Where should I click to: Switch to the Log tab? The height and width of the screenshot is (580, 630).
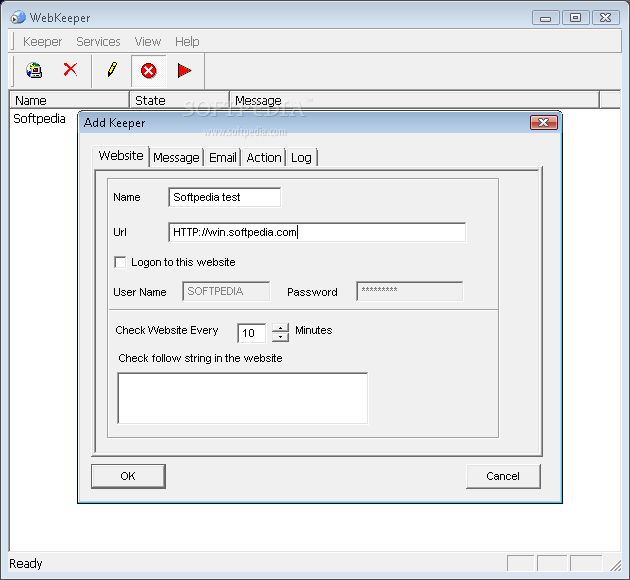point(301,157)
